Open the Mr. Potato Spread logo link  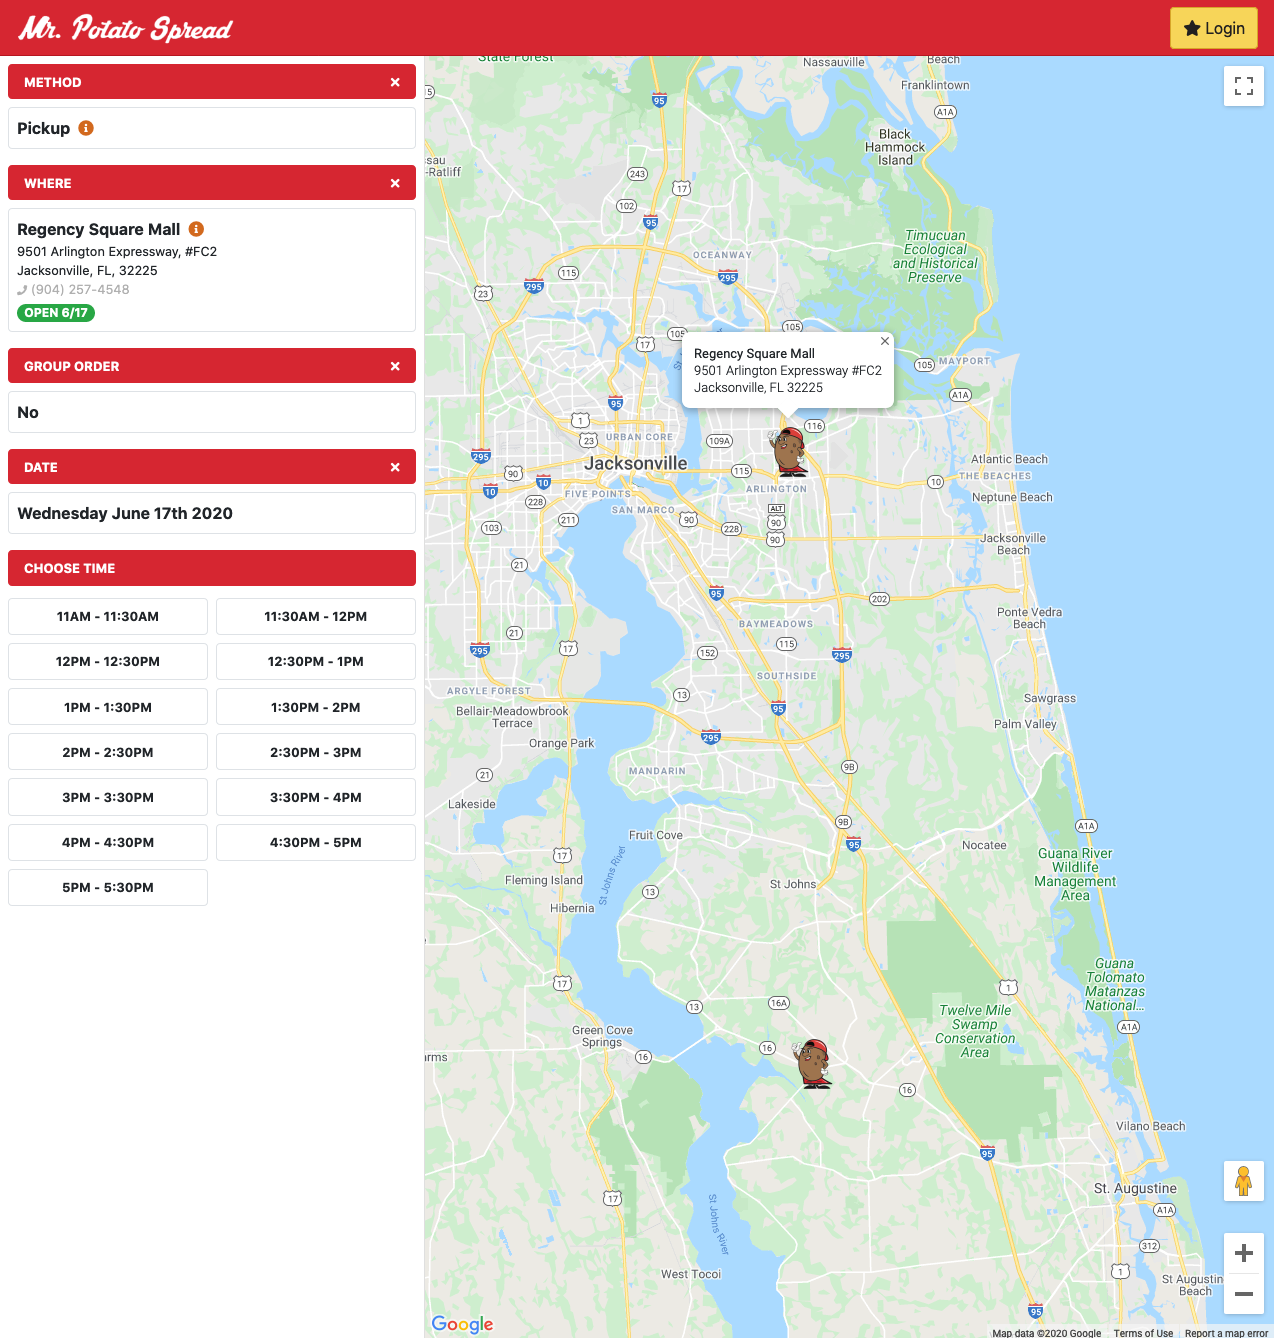(x=125, y=28)
